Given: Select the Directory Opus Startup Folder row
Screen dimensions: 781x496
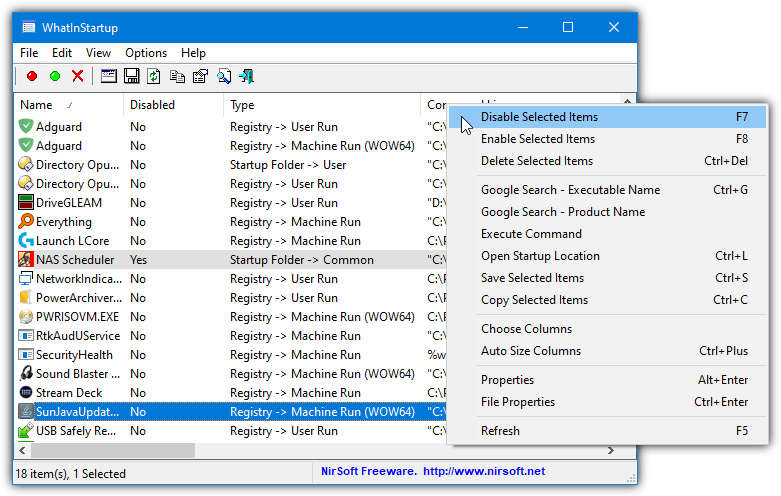Looking at the screenshot, I should coord(231,164).
